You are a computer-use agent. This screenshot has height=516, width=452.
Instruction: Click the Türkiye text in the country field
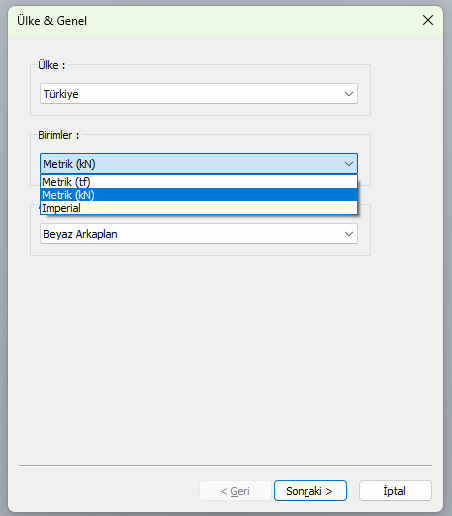coord(61,94)
